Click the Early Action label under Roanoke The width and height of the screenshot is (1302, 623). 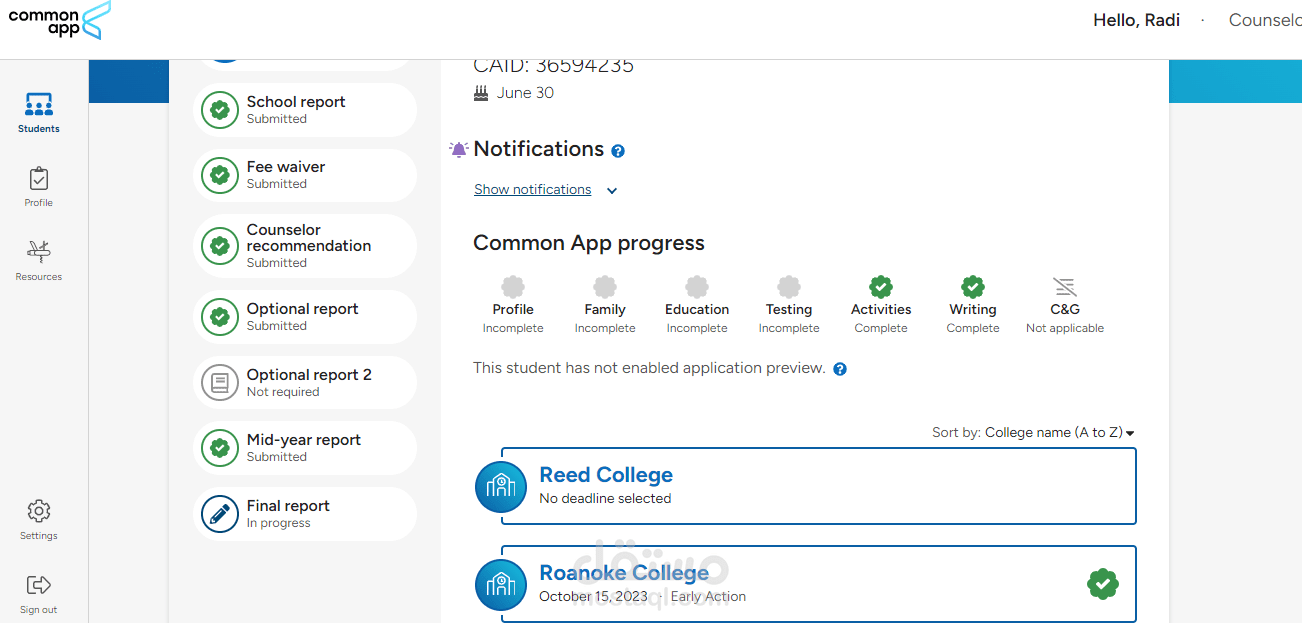(708, 597)
